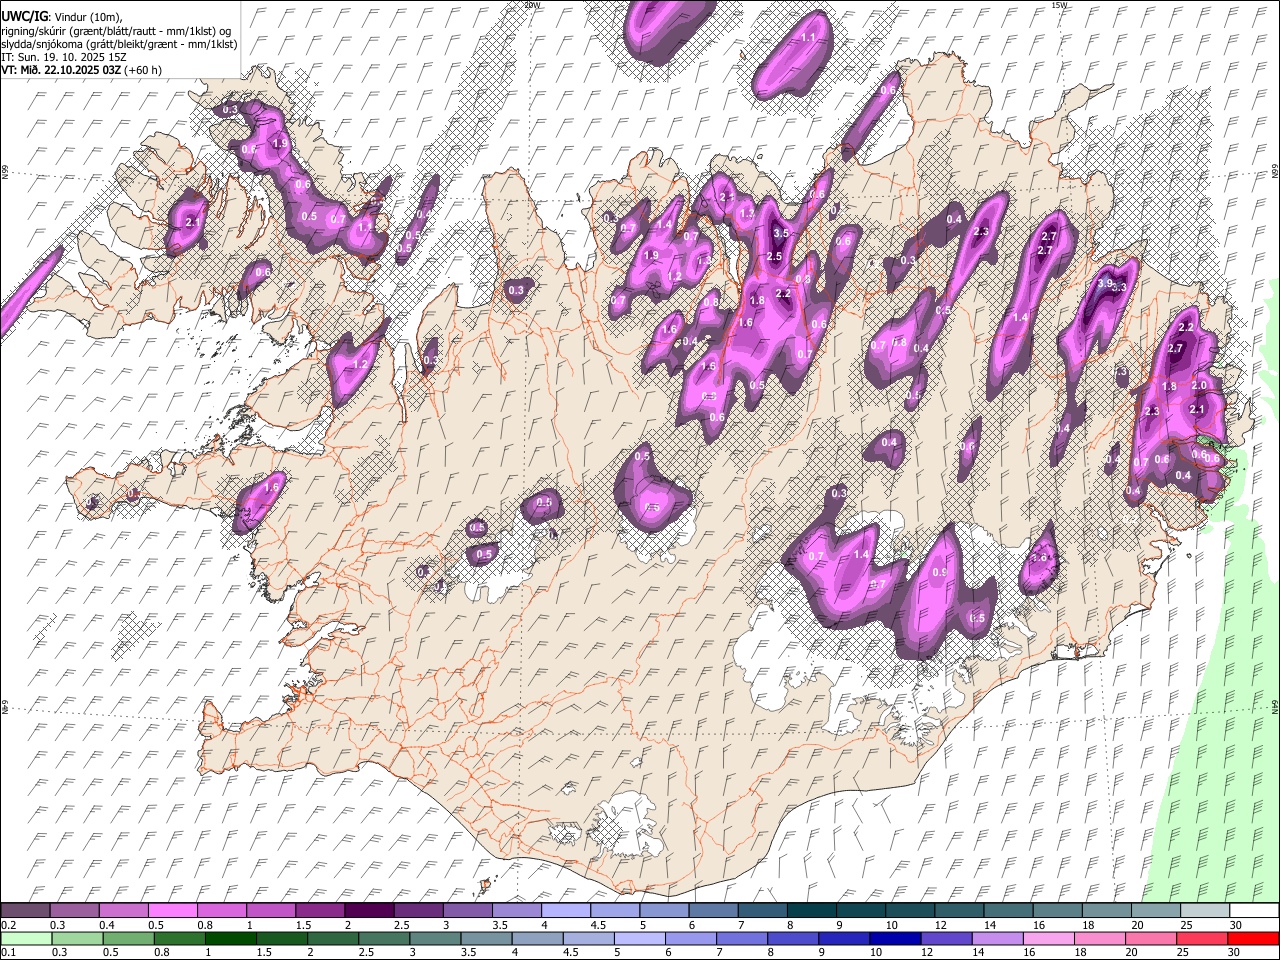Click the valid time line 'VT: Mið. 22.10.2025 03Z (+60 h)'
The image size is (1280, 960).
click(x=82, y=70)
